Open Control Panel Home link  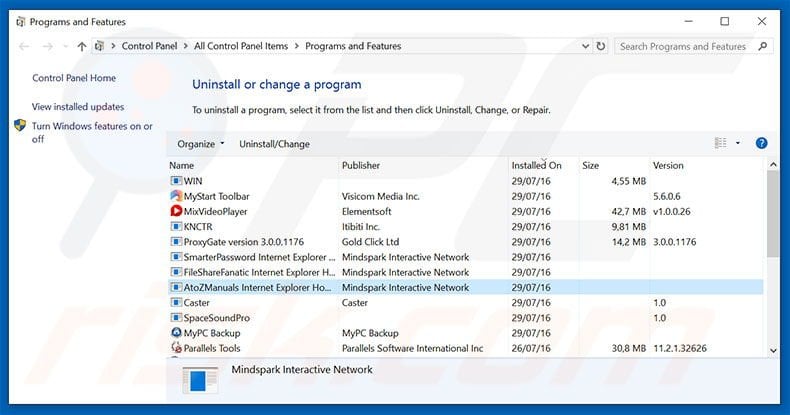pos(74,78)
